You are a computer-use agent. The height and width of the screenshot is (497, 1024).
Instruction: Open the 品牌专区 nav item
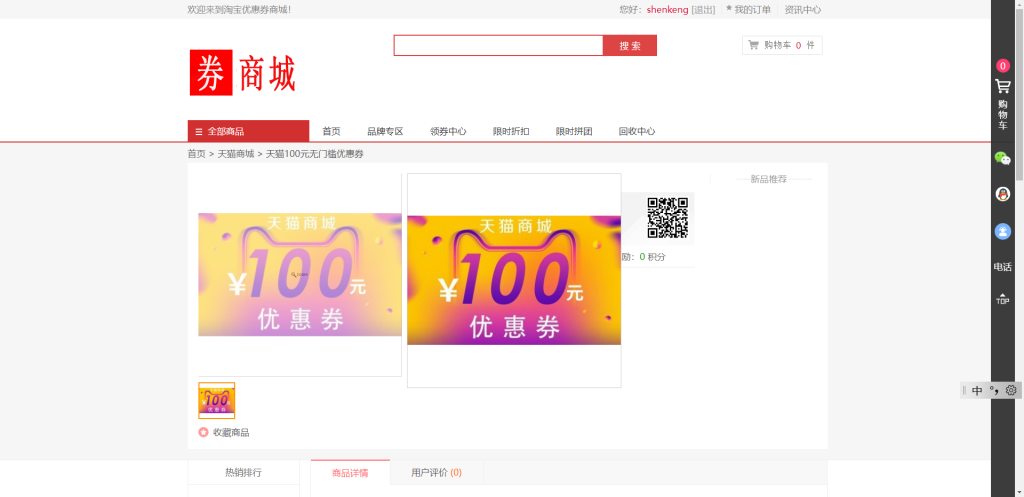(x=385, y=131)
